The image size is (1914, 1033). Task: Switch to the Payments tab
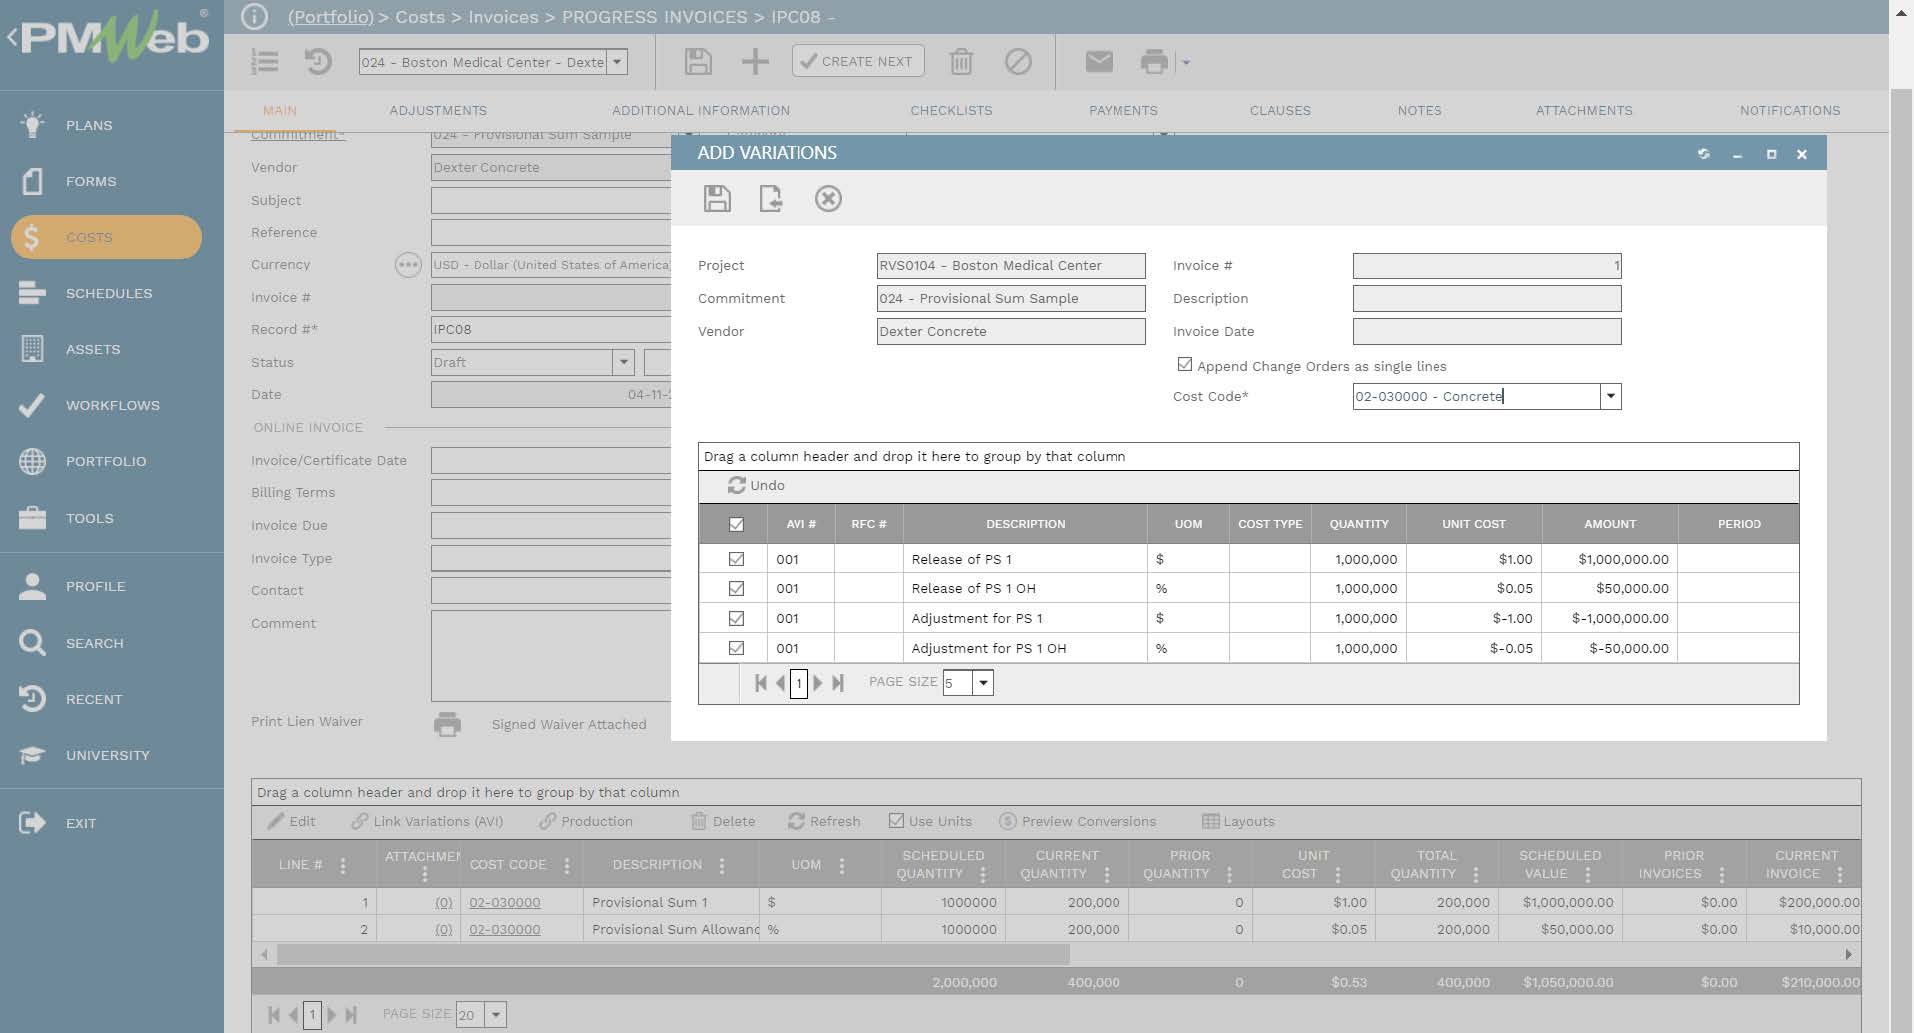1123,111
